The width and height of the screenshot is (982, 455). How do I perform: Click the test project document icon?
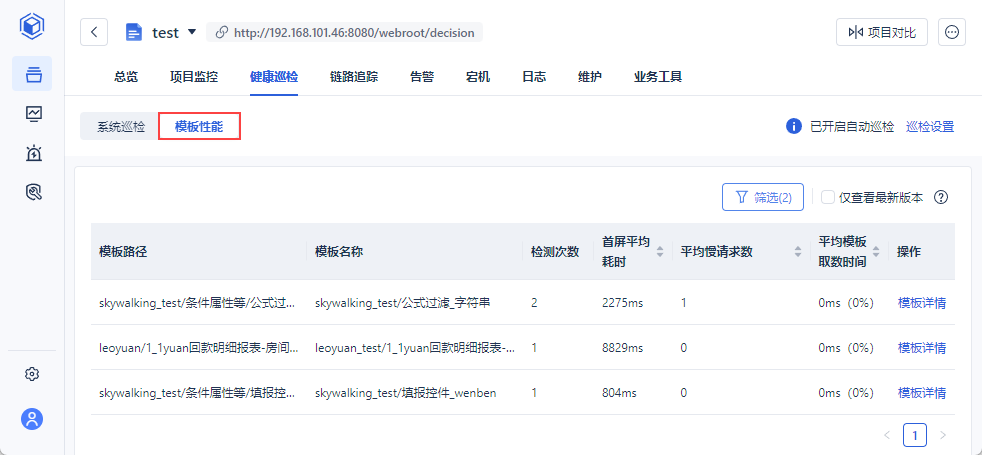(134, 33)
